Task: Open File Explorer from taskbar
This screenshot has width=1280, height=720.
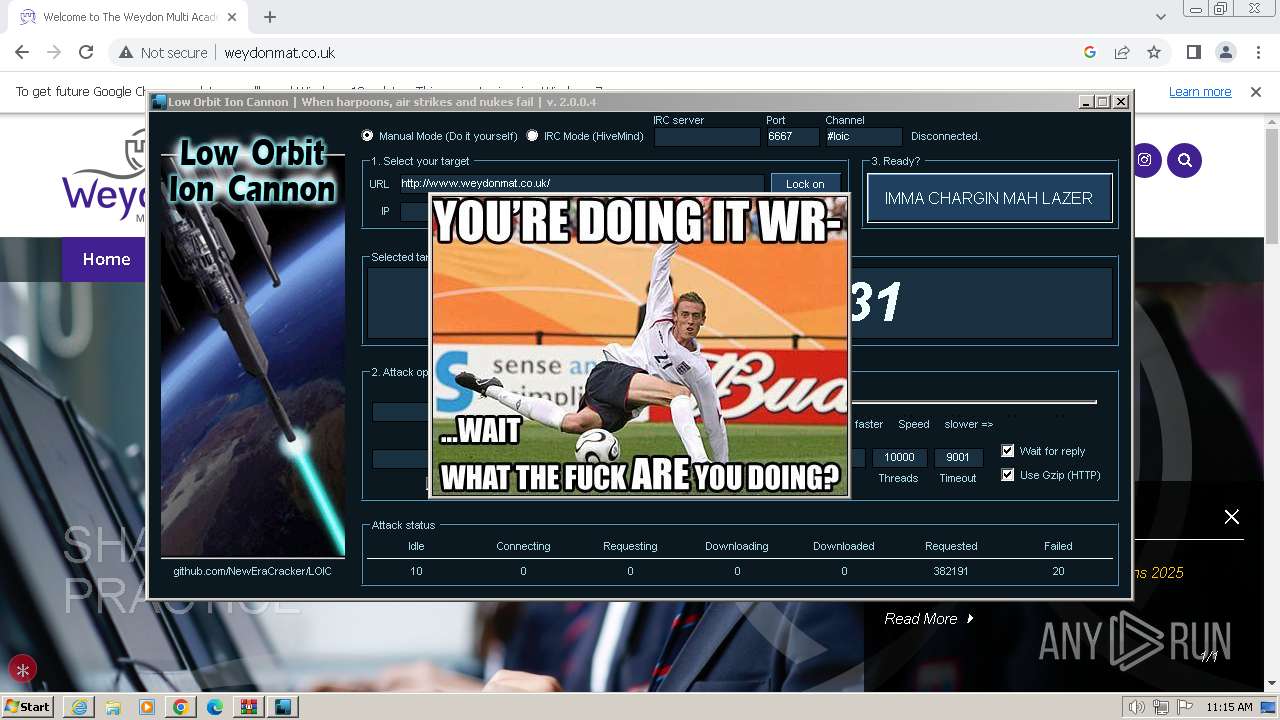Action: (113, 707)
